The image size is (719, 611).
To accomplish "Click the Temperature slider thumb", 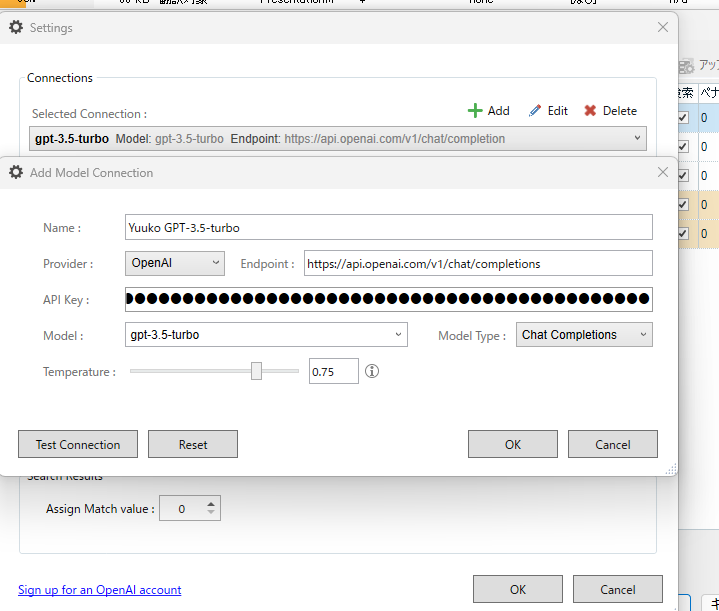I will [x=256, y=371].
